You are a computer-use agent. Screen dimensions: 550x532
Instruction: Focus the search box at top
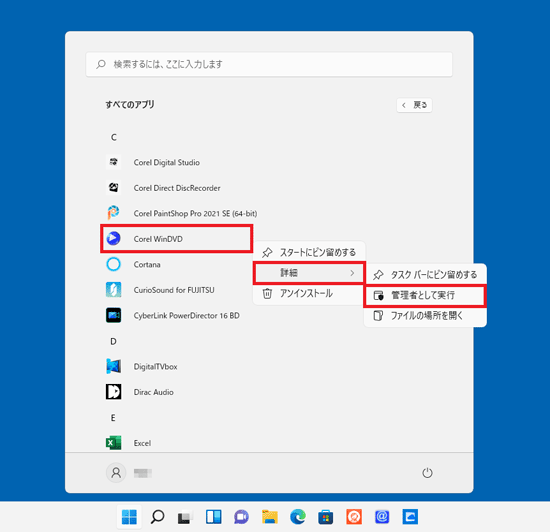[x=269, y=64]
